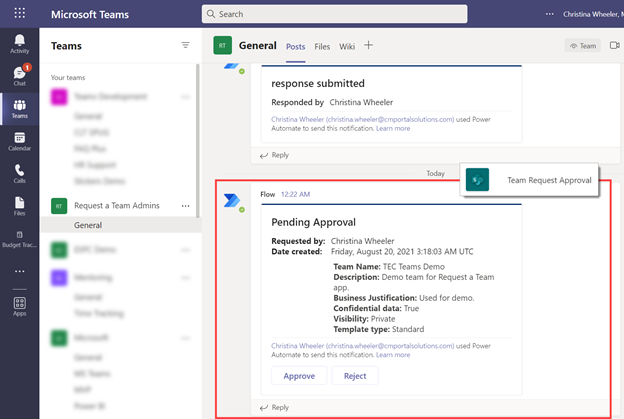Screen dimensions: 624x419
Task: Switch to the Files tab
Action: tap(322, 47)
